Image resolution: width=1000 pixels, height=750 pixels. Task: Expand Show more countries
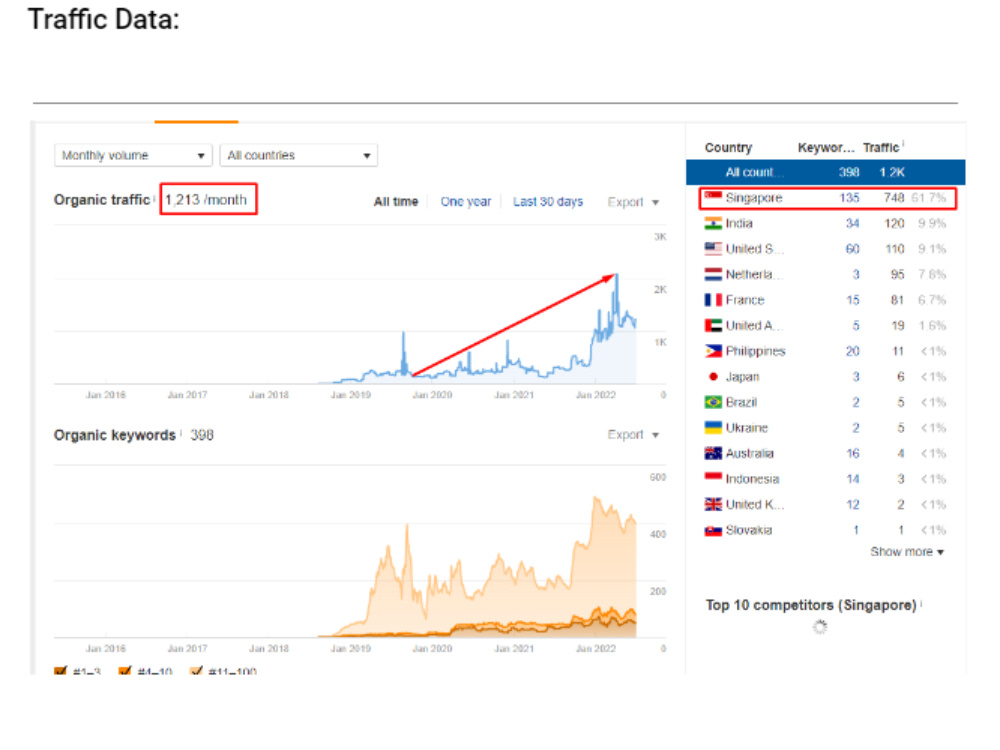[x=907, y=552]
